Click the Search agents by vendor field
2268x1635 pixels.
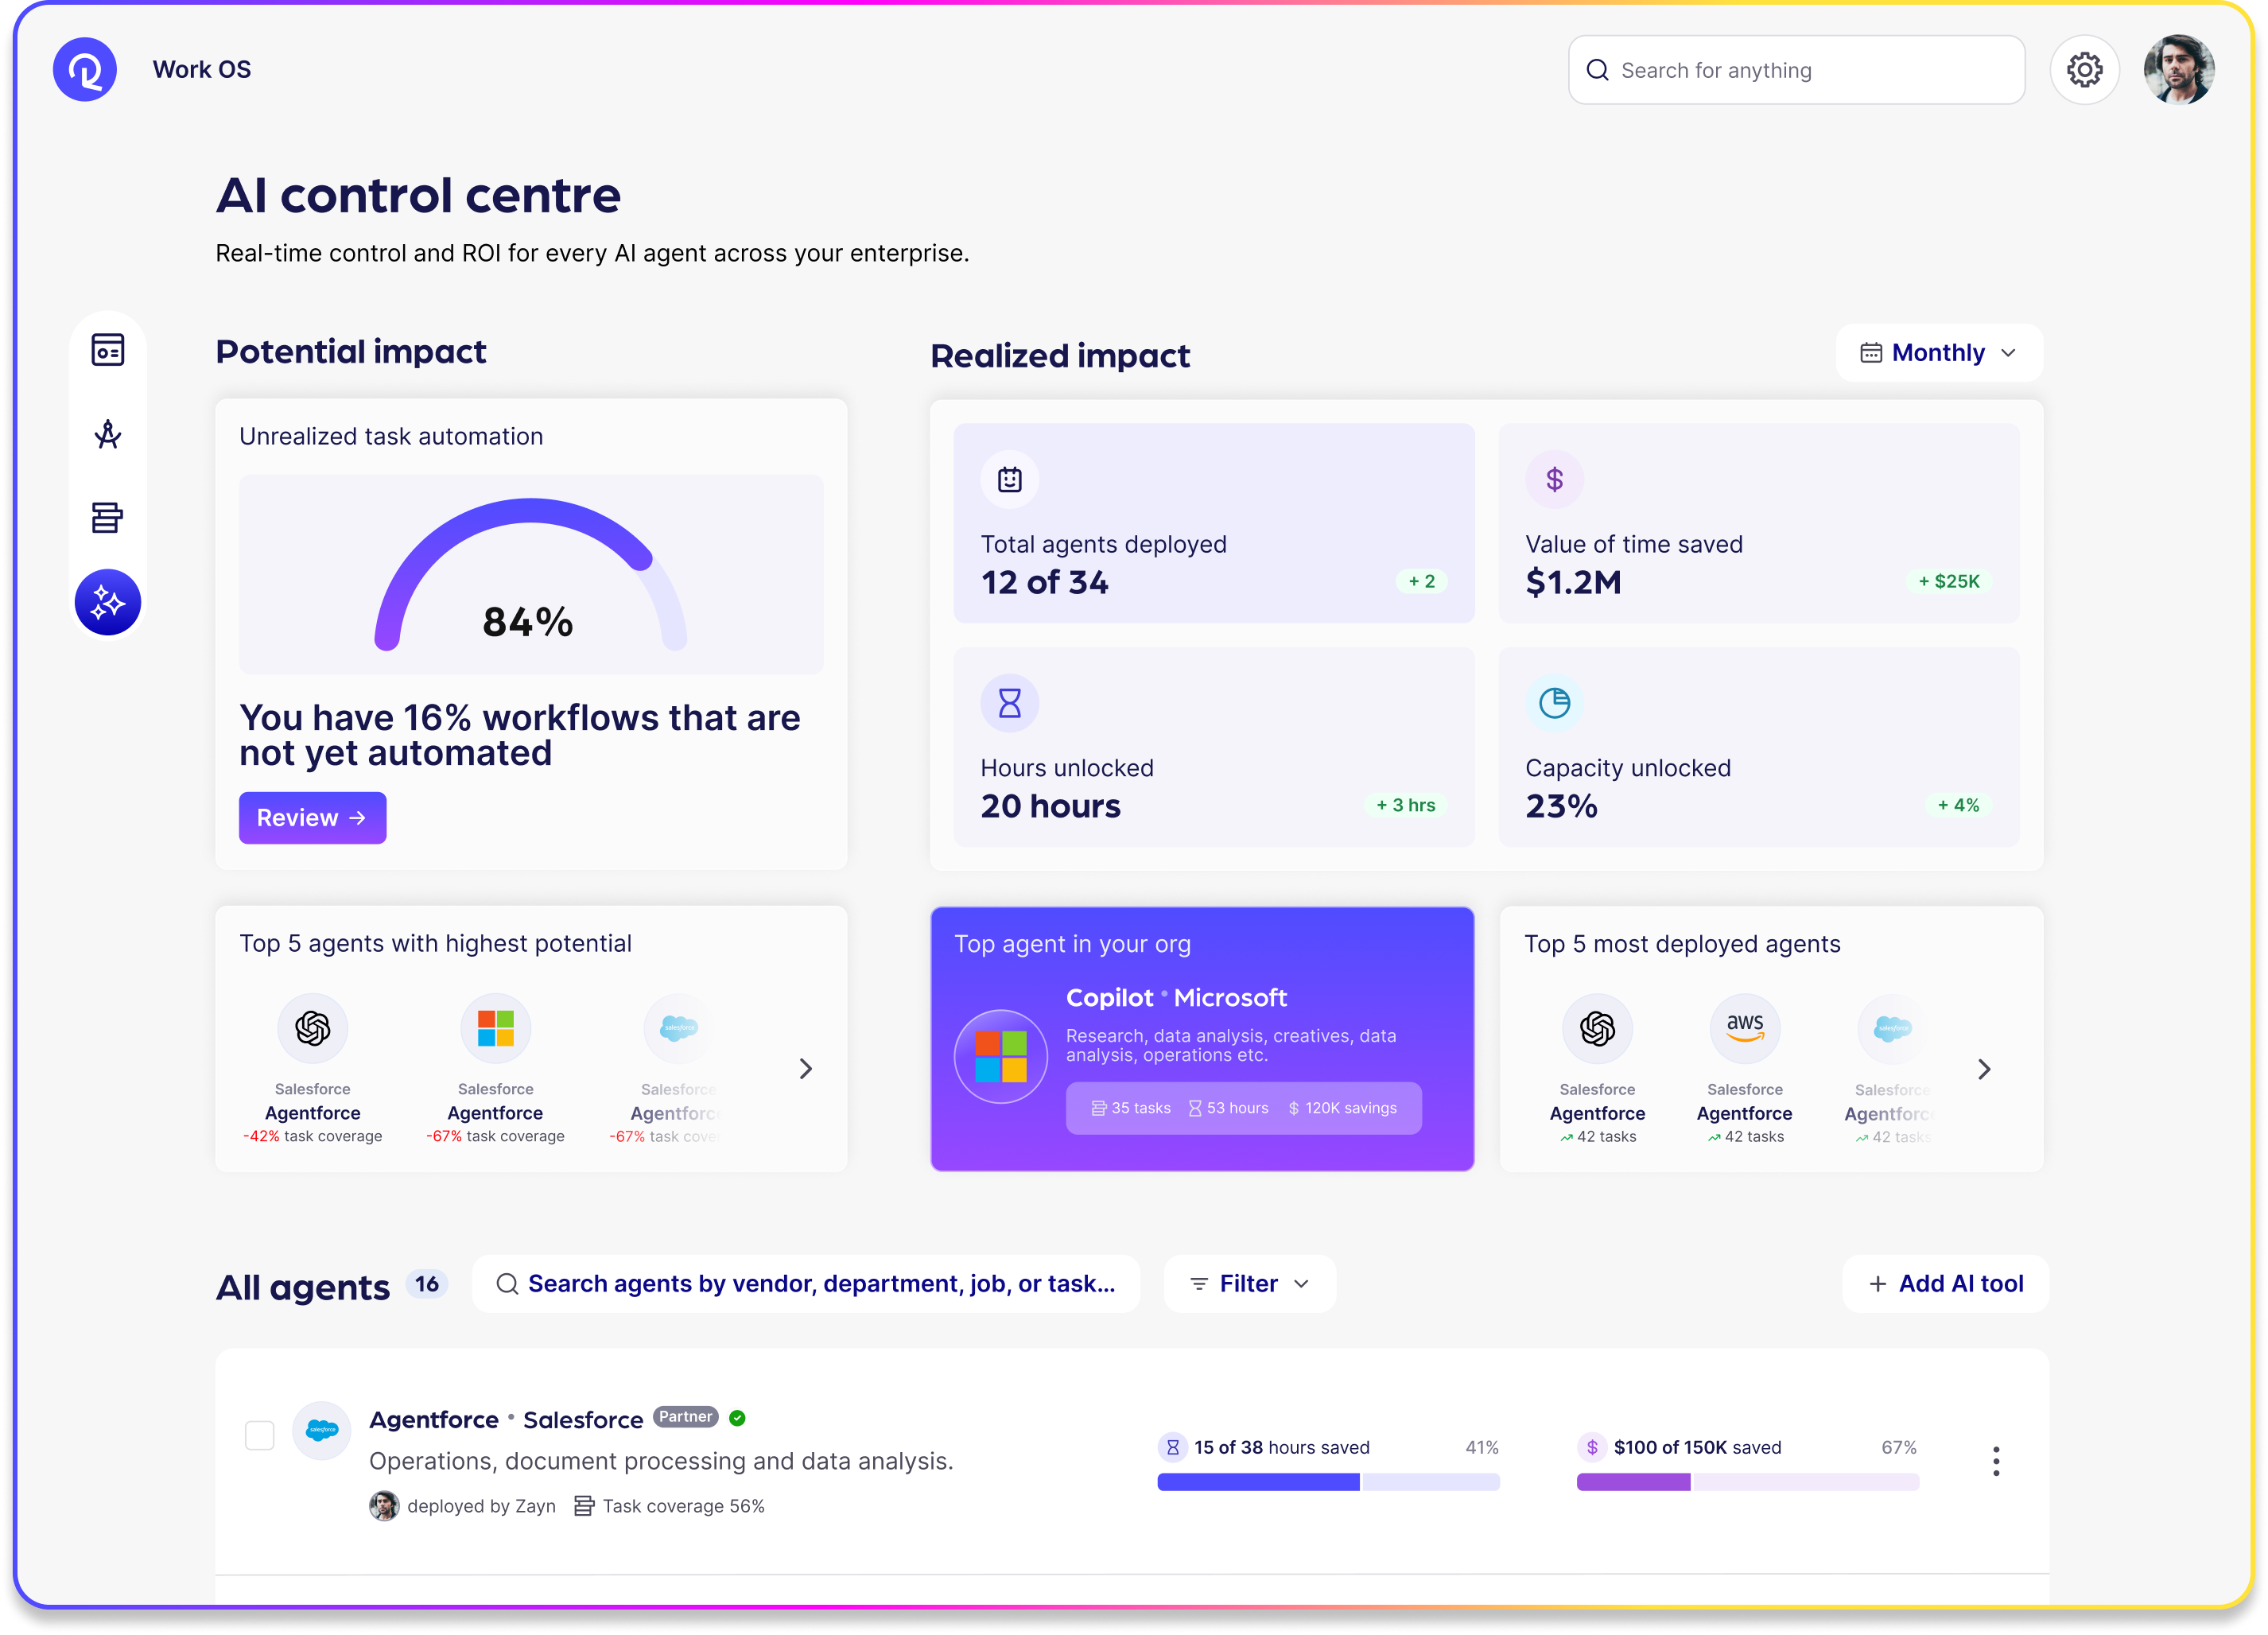click(806, 1284)
